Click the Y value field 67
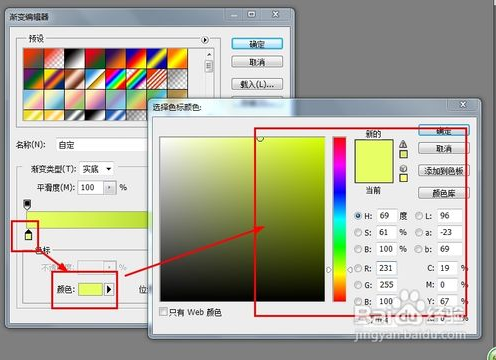Viewport: 496px width, 360px height. click(x=448, y=301)
